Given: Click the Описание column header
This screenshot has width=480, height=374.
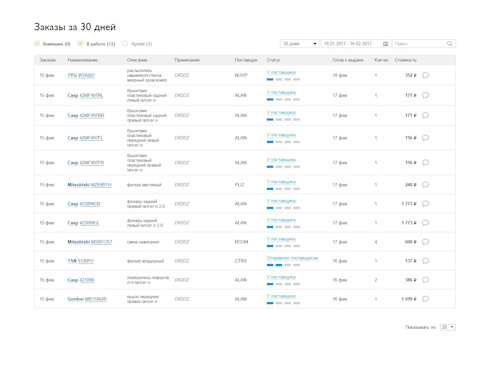Looking at the screenshot, I should click(x=137, y=60).
